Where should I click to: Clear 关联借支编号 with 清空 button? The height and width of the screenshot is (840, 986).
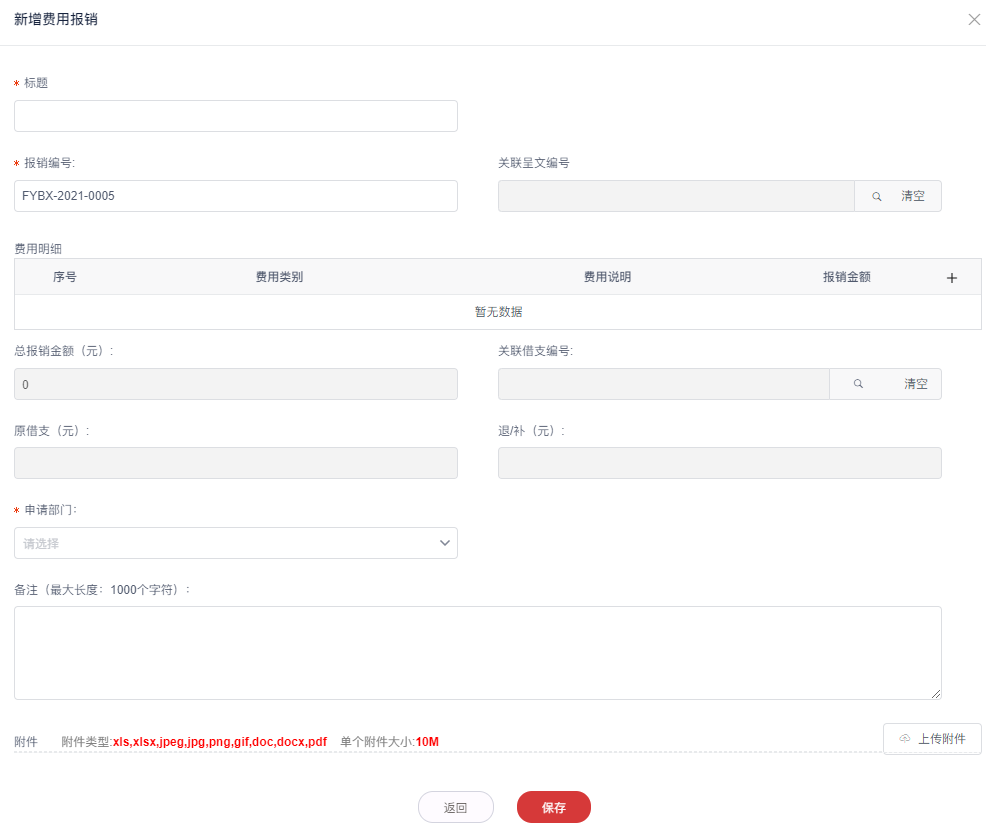coord(916,384)
